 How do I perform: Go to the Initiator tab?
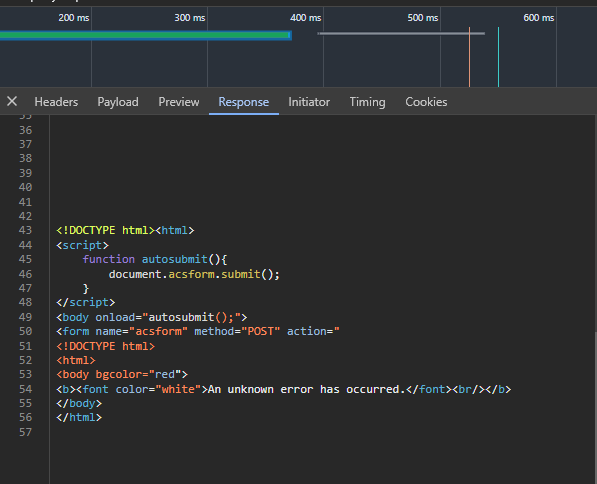(x=309, y=102)
